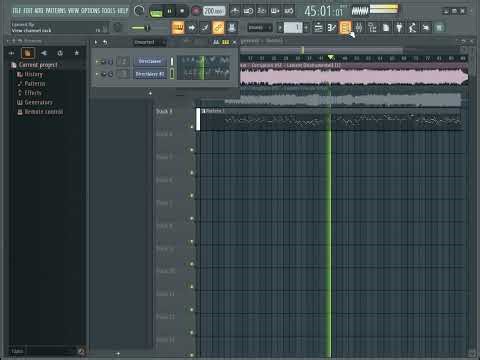This screenshot has width=480, height=360.
Task: Select the browser folder tab icon
Action: tap(28, 53)
